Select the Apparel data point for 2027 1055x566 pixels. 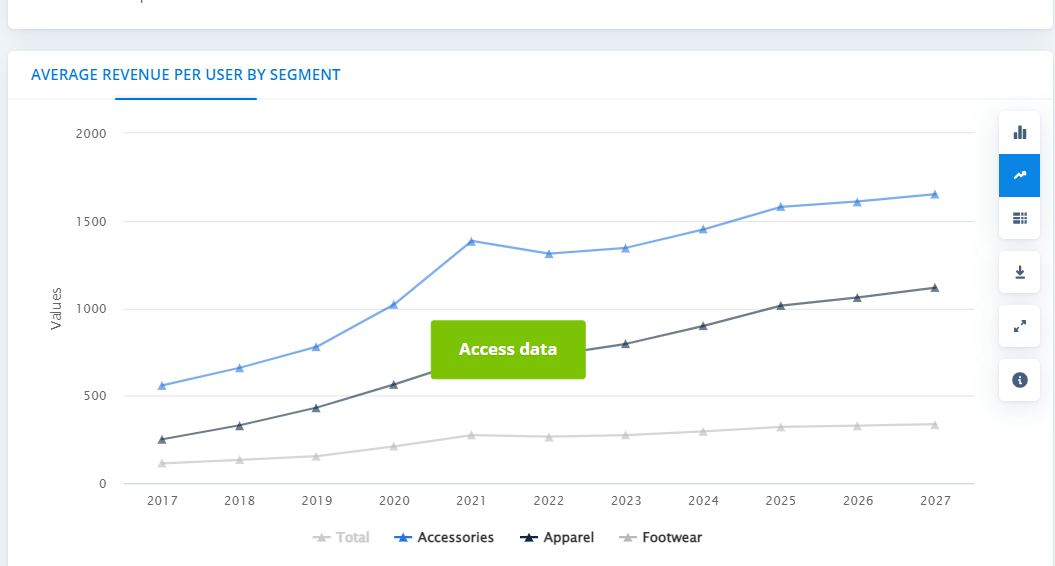click(935, 288)
